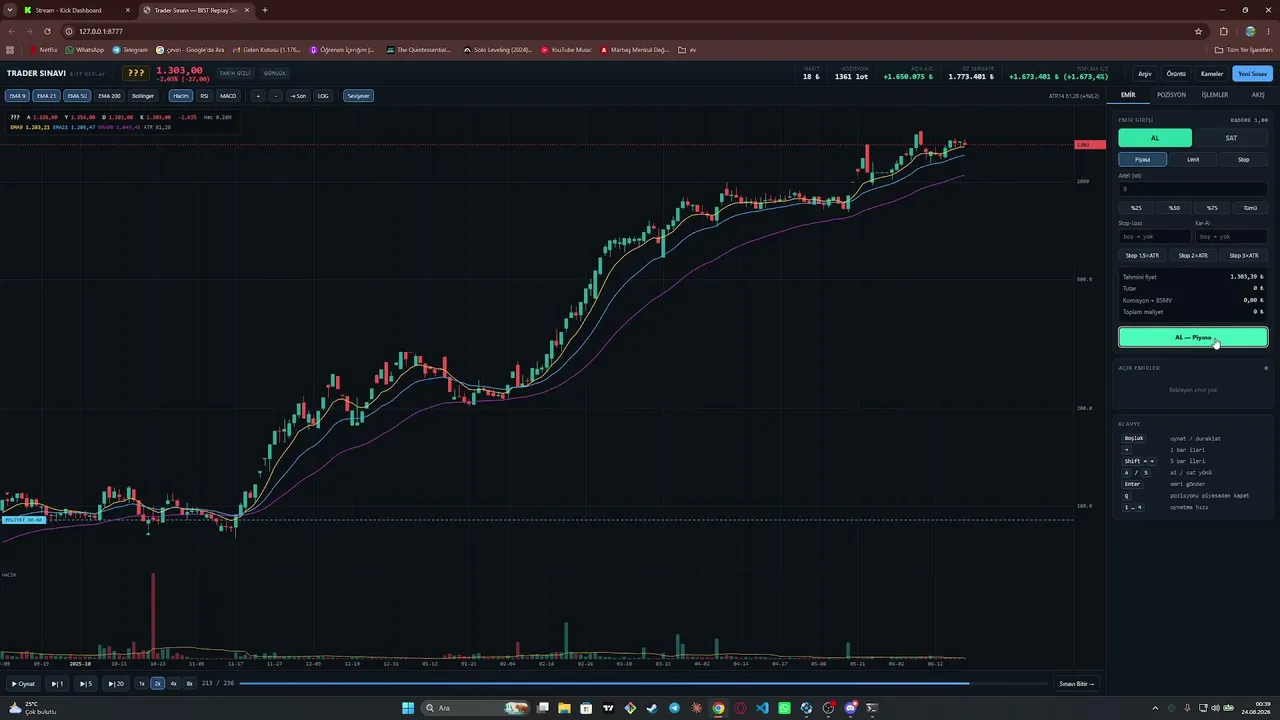This screenshot has height=720, width=1280.
Task: Click the ??? hidden ticker badge
Action: tap(136, 73)
